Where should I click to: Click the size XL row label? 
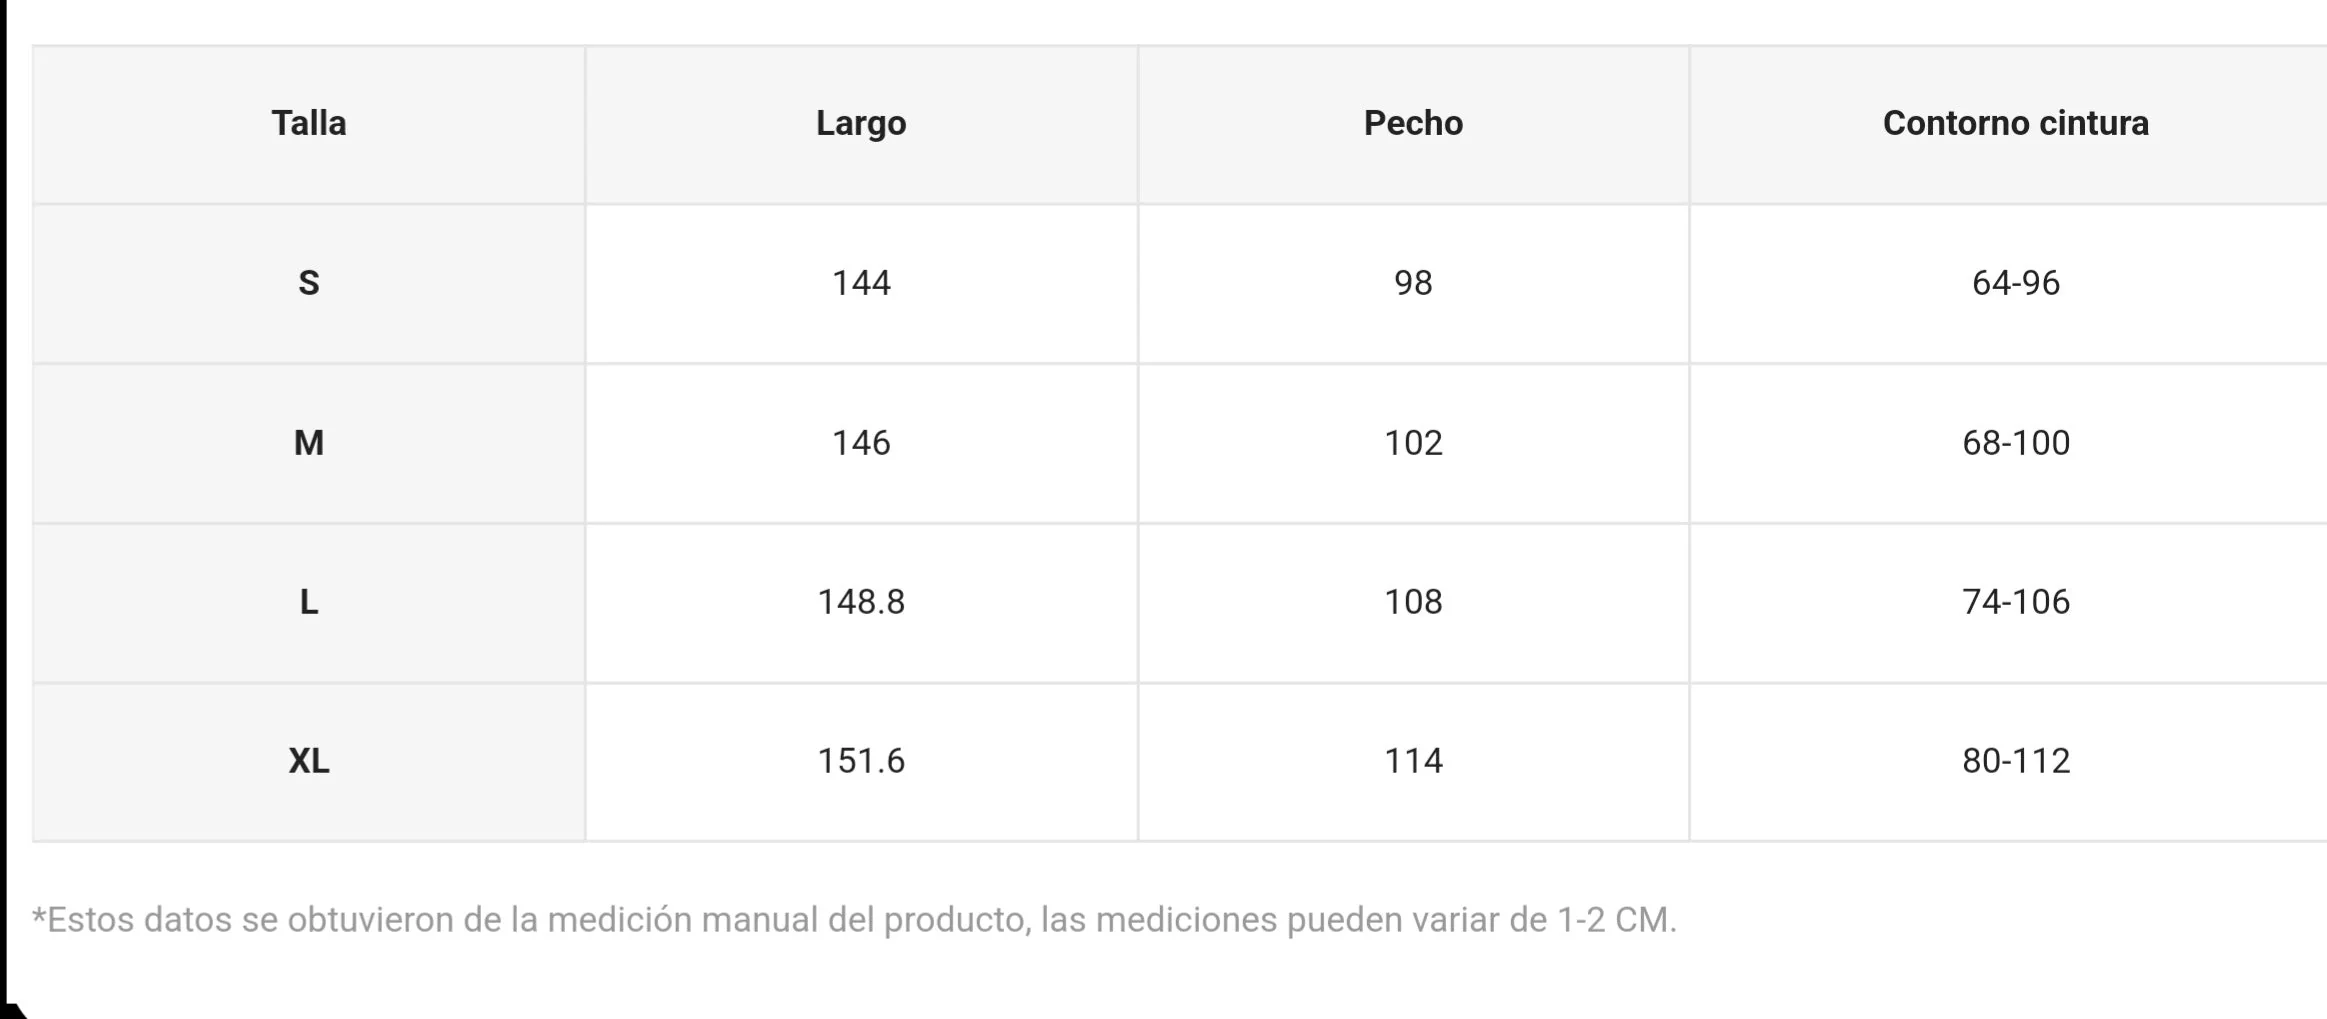tap(309, 761)
